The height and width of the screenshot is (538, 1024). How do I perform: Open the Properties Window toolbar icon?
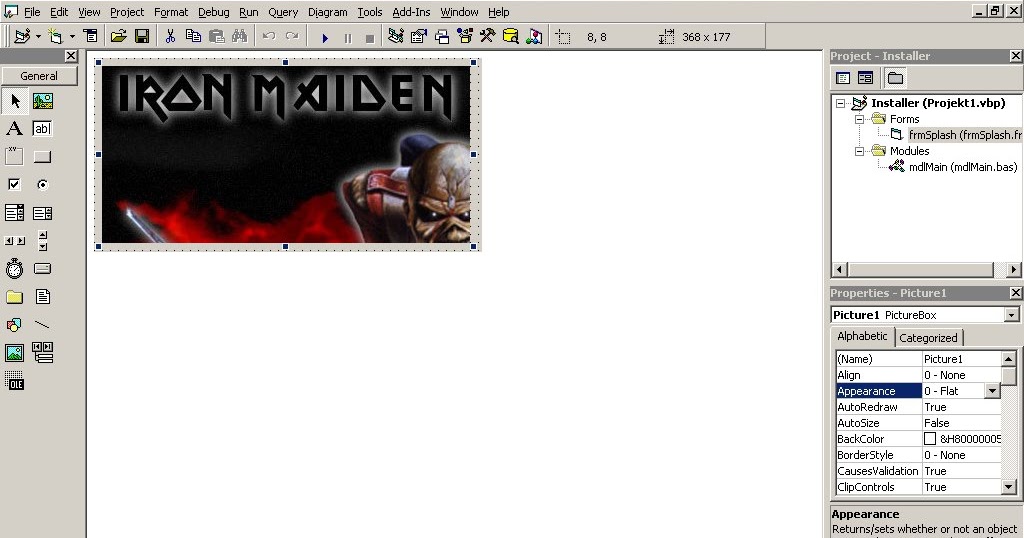[419, 37]
